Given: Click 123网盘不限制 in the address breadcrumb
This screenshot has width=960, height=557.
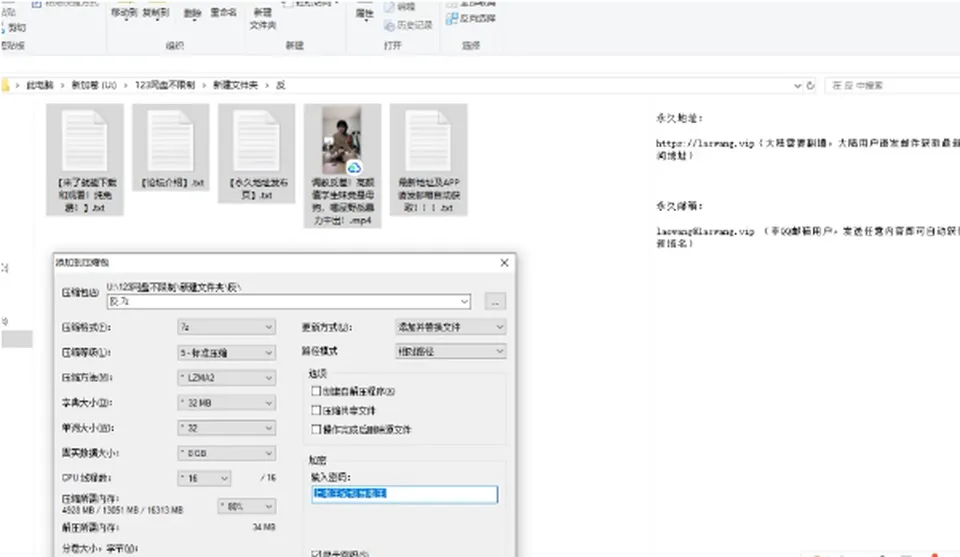Looking at the screenshot, I should (x=165, y=85).
